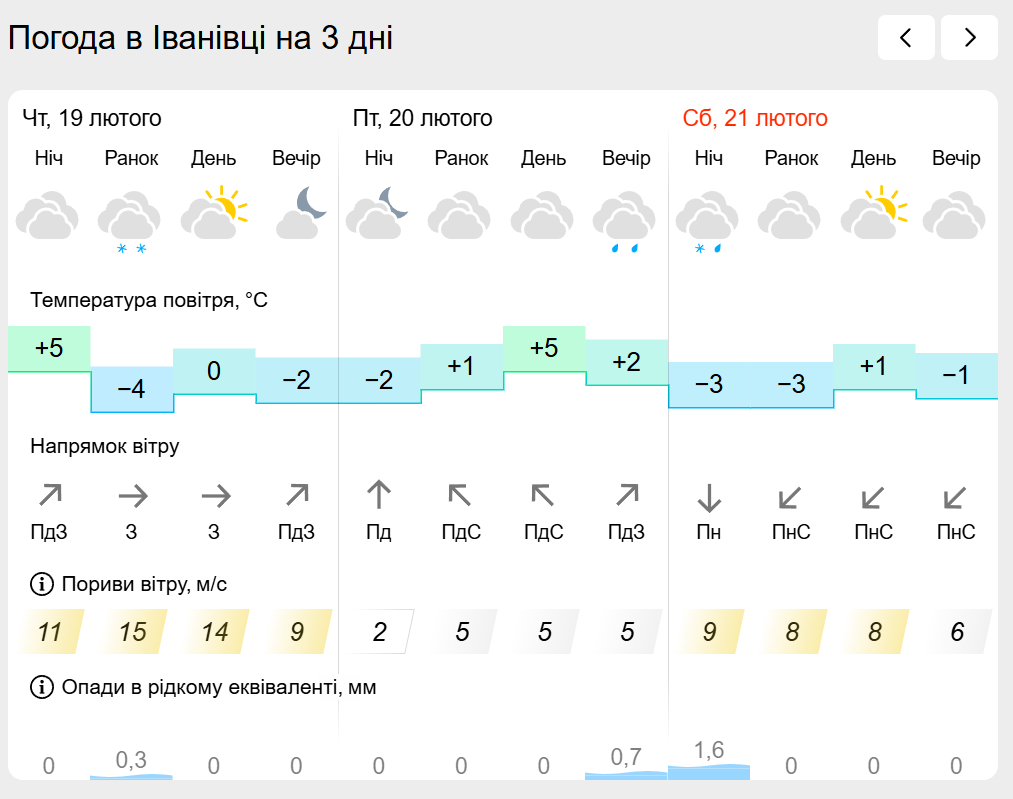1013x799 pixels.
Task: Click Thursday day sunny-cloudy weather icon
Action: [x=214, y=212]
